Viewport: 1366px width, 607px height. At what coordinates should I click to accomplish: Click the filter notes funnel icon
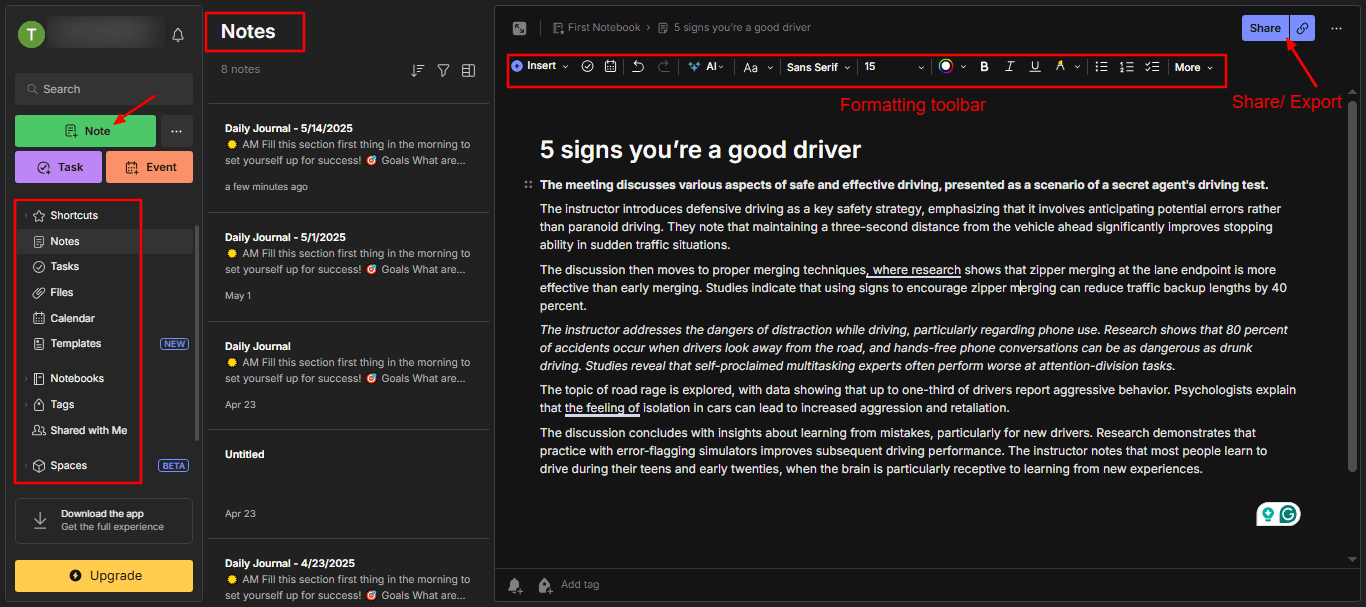(x=443, y=70)
